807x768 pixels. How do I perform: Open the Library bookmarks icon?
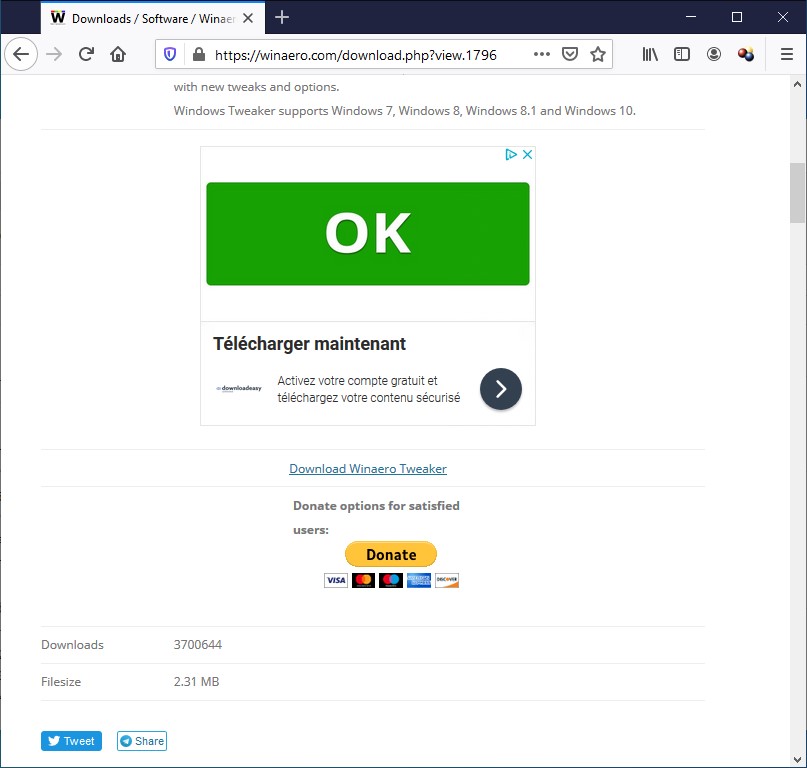click(x=650, y=54)
